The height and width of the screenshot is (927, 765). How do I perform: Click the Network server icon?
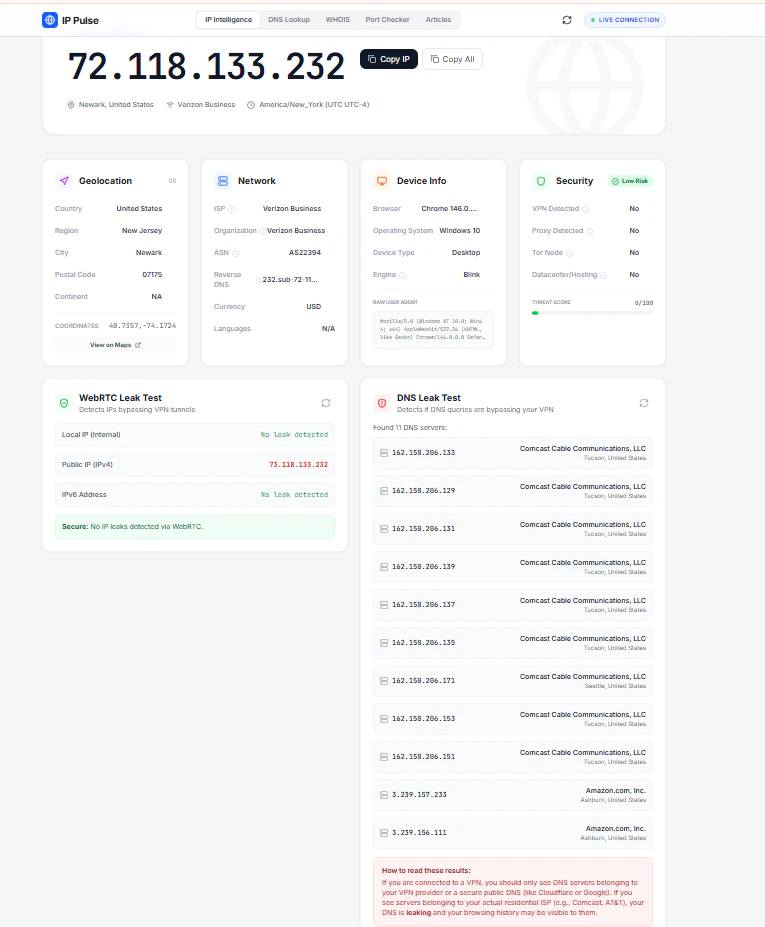(222, 181)
